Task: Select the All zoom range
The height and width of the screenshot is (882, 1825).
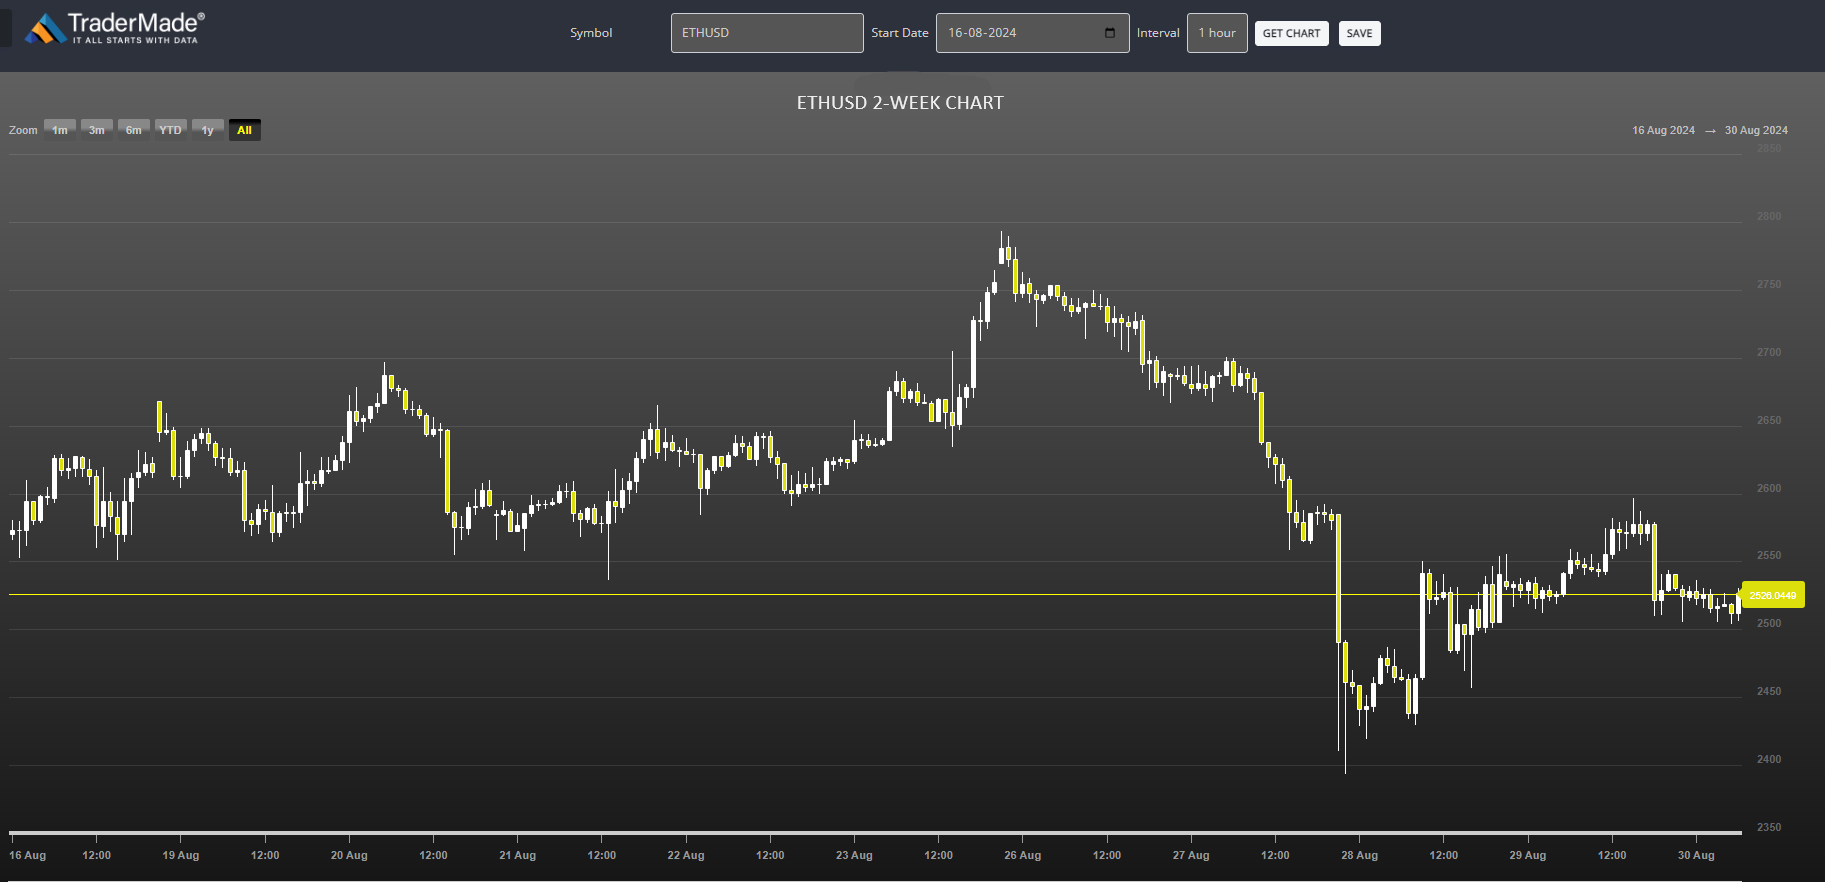Action: (x=245, y=130)
